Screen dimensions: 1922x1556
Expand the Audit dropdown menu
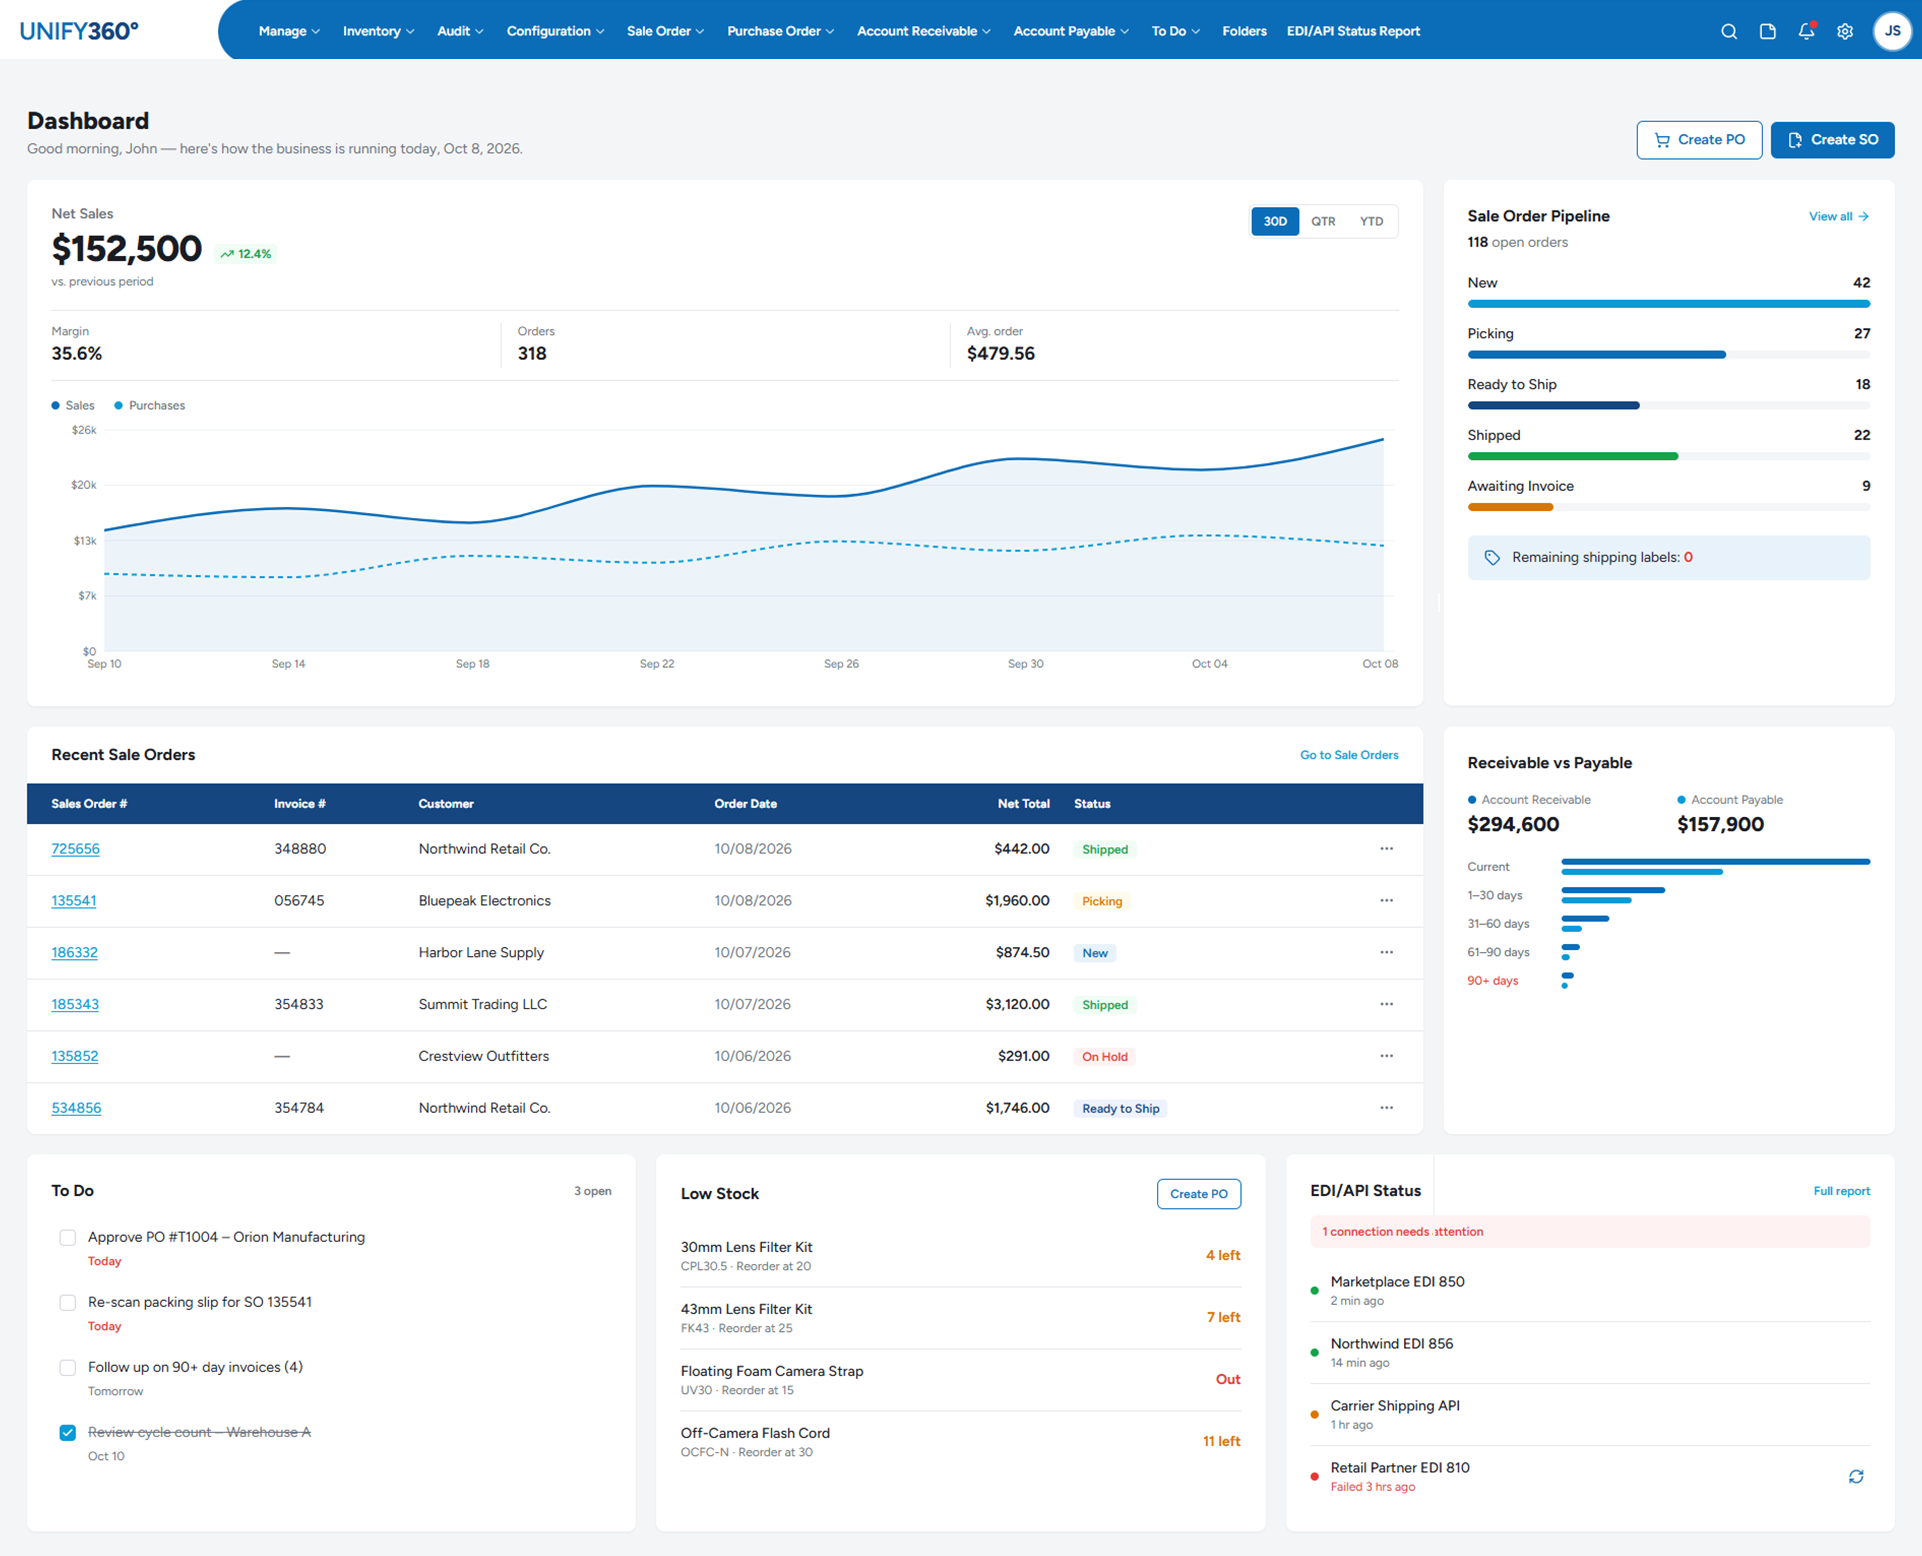pyautogui.click(x=460, y=31)
